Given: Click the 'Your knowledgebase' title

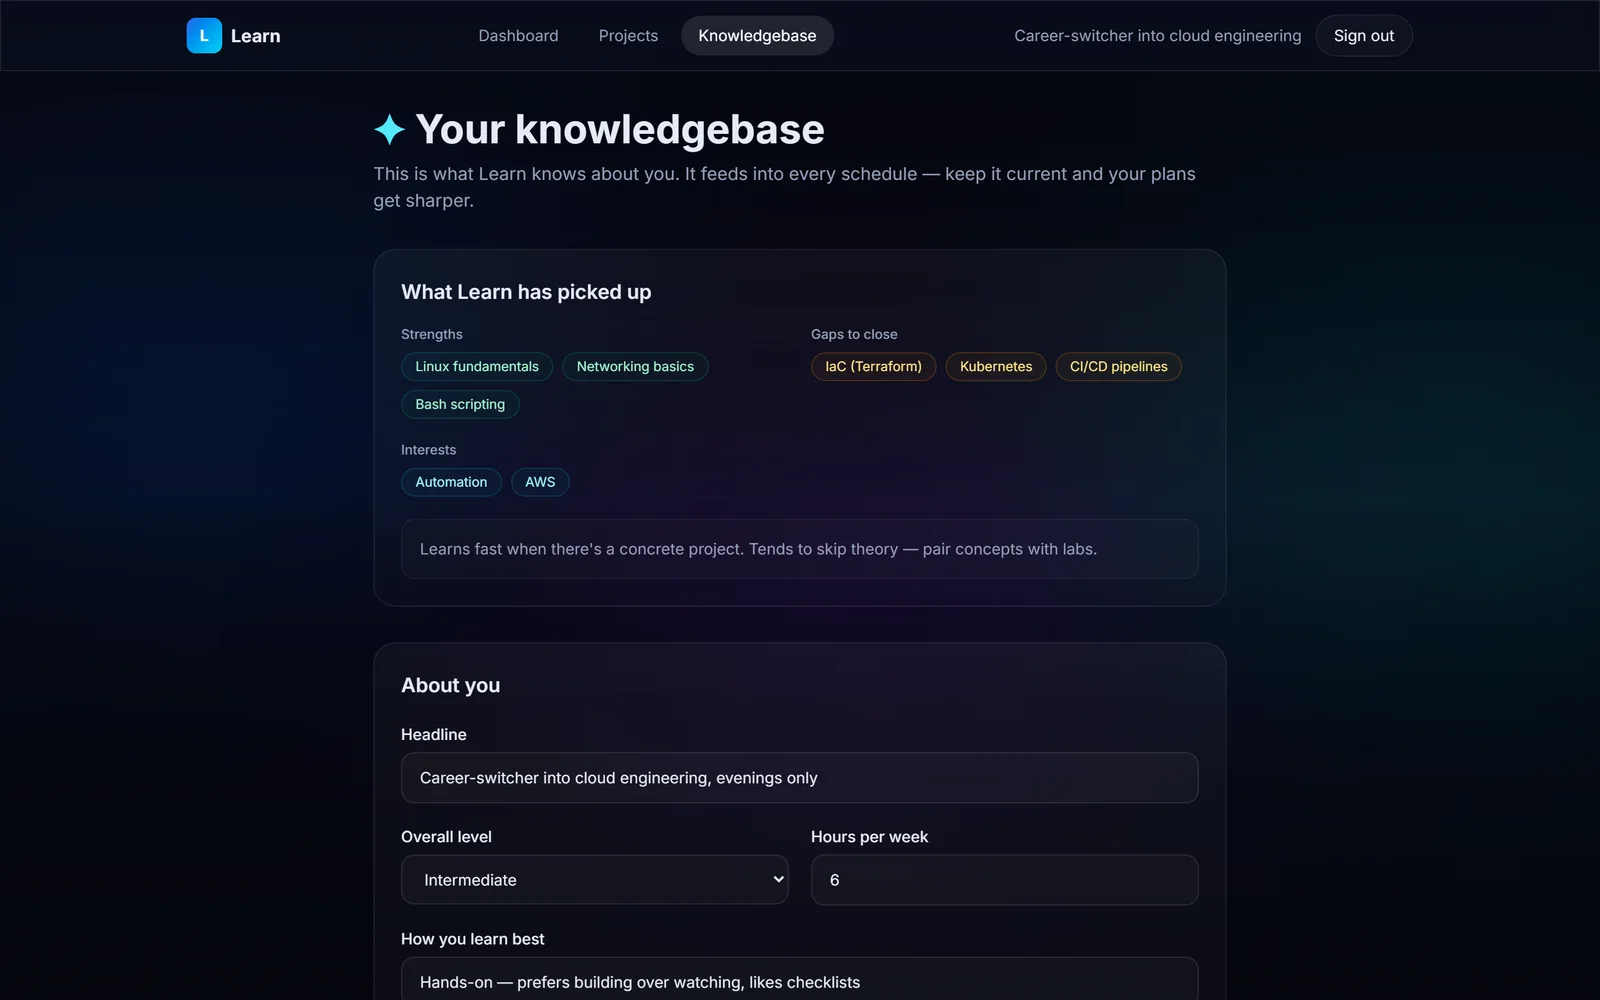Looking at the screenshot, I should pyautogui.click(x=620, y=130).
